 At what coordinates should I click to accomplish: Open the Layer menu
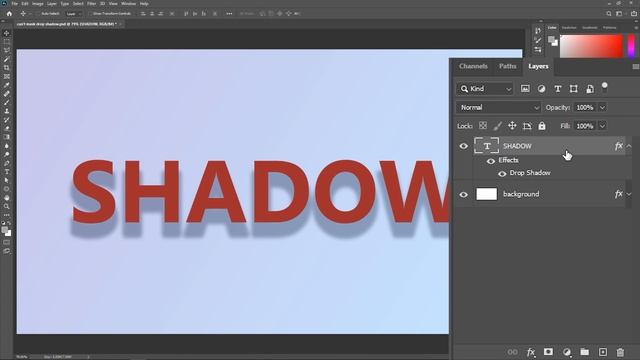pos(52,4)
